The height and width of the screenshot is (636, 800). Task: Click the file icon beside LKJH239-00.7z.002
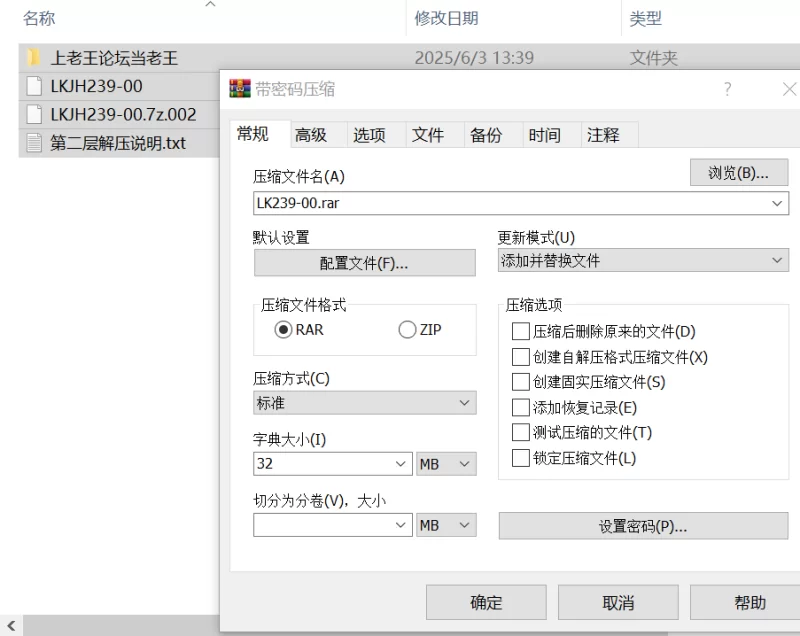[34, 114]
